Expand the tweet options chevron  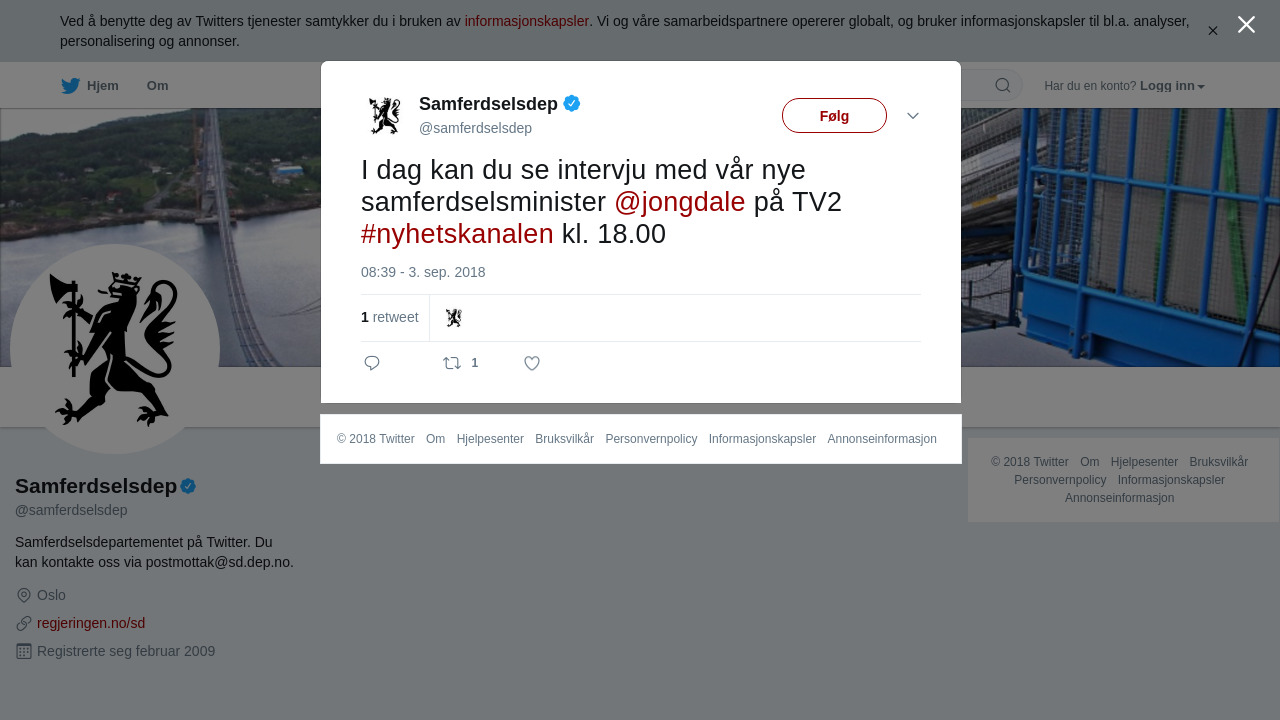tap(913, 116)
